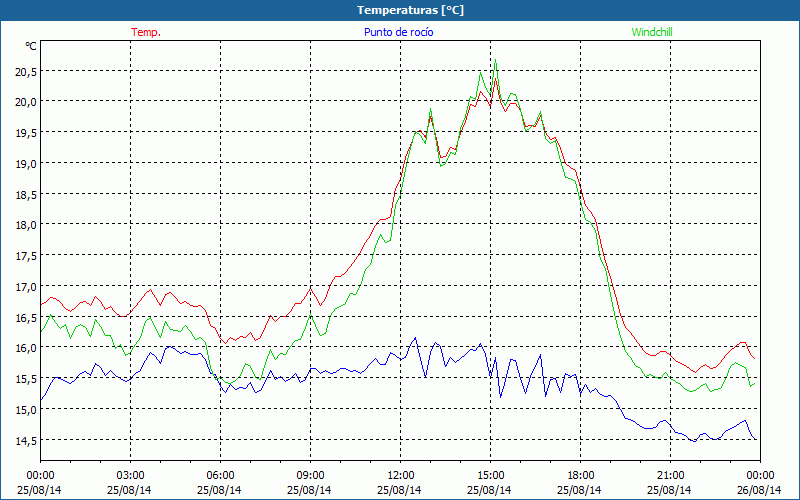The width and height of the screenshot is (800, 500).
Task: Click the 17,5 y-axis value
Action: [x=26, y=256]
